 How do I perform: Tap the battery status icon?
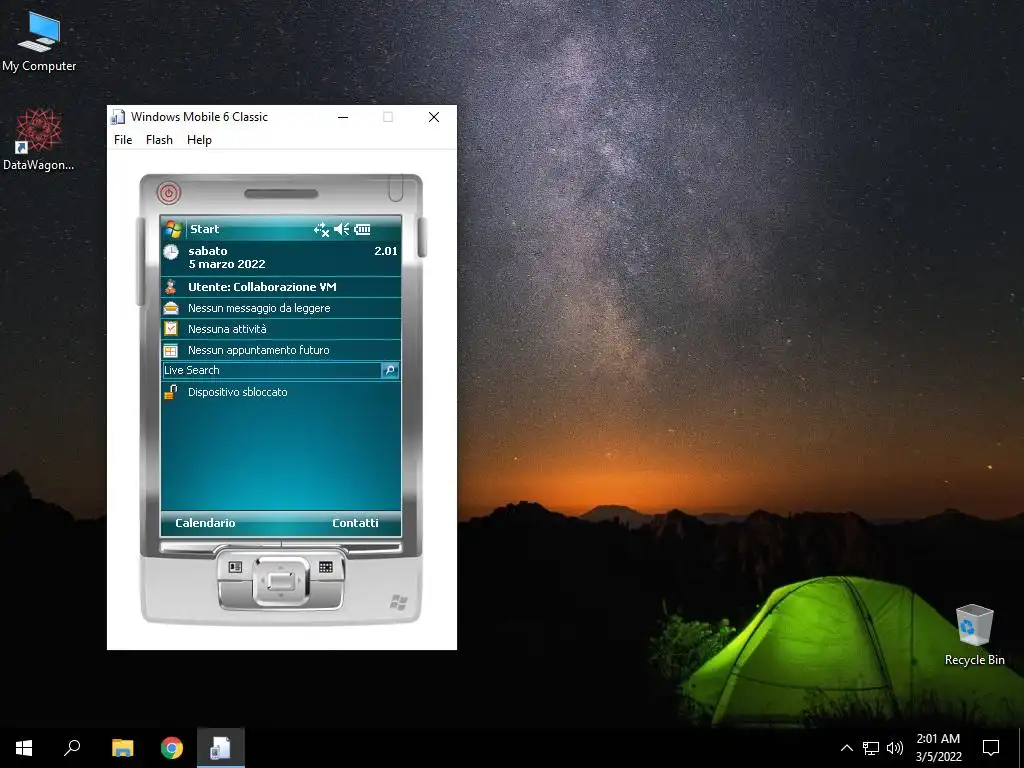coord(362,229)
